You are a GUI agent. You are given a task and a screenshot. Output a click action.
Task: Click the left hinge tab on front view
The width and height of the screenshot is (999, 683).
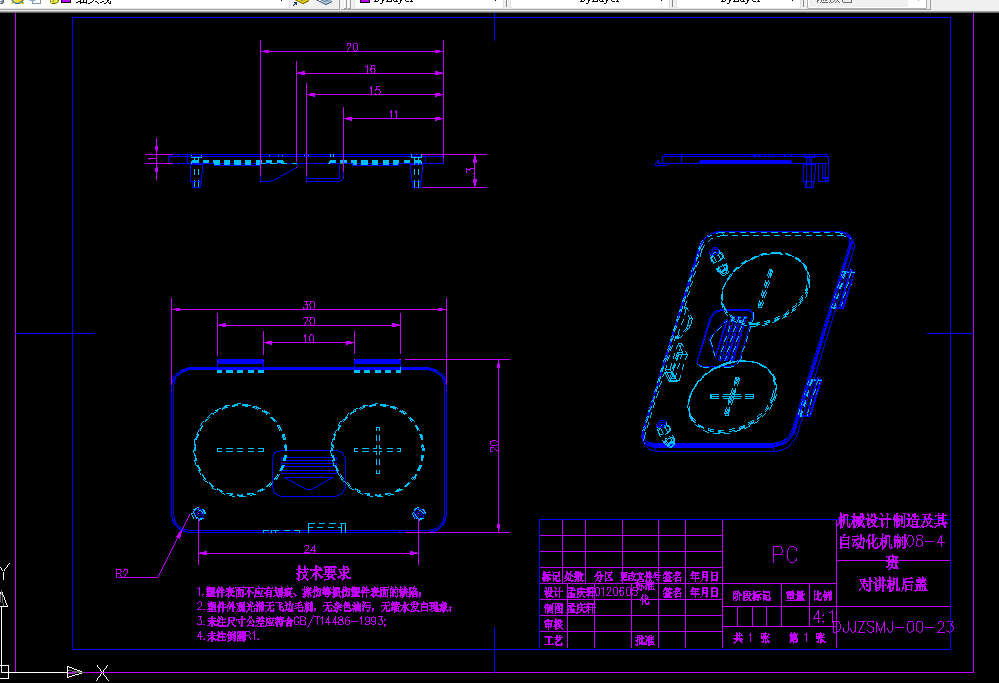coord(240,365)
